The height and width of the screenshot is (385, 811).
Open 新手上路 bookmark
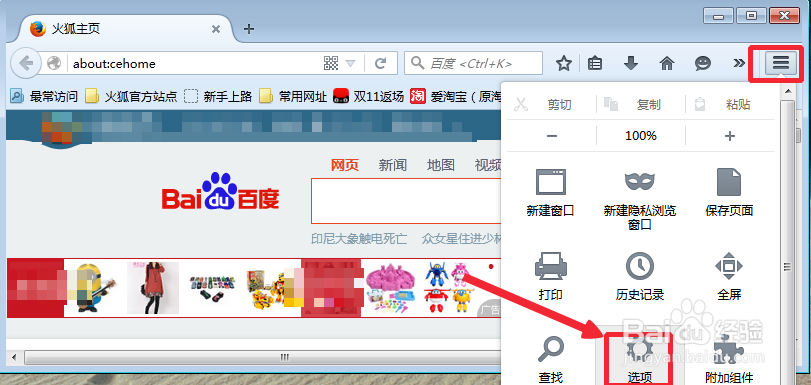[218, 96]
